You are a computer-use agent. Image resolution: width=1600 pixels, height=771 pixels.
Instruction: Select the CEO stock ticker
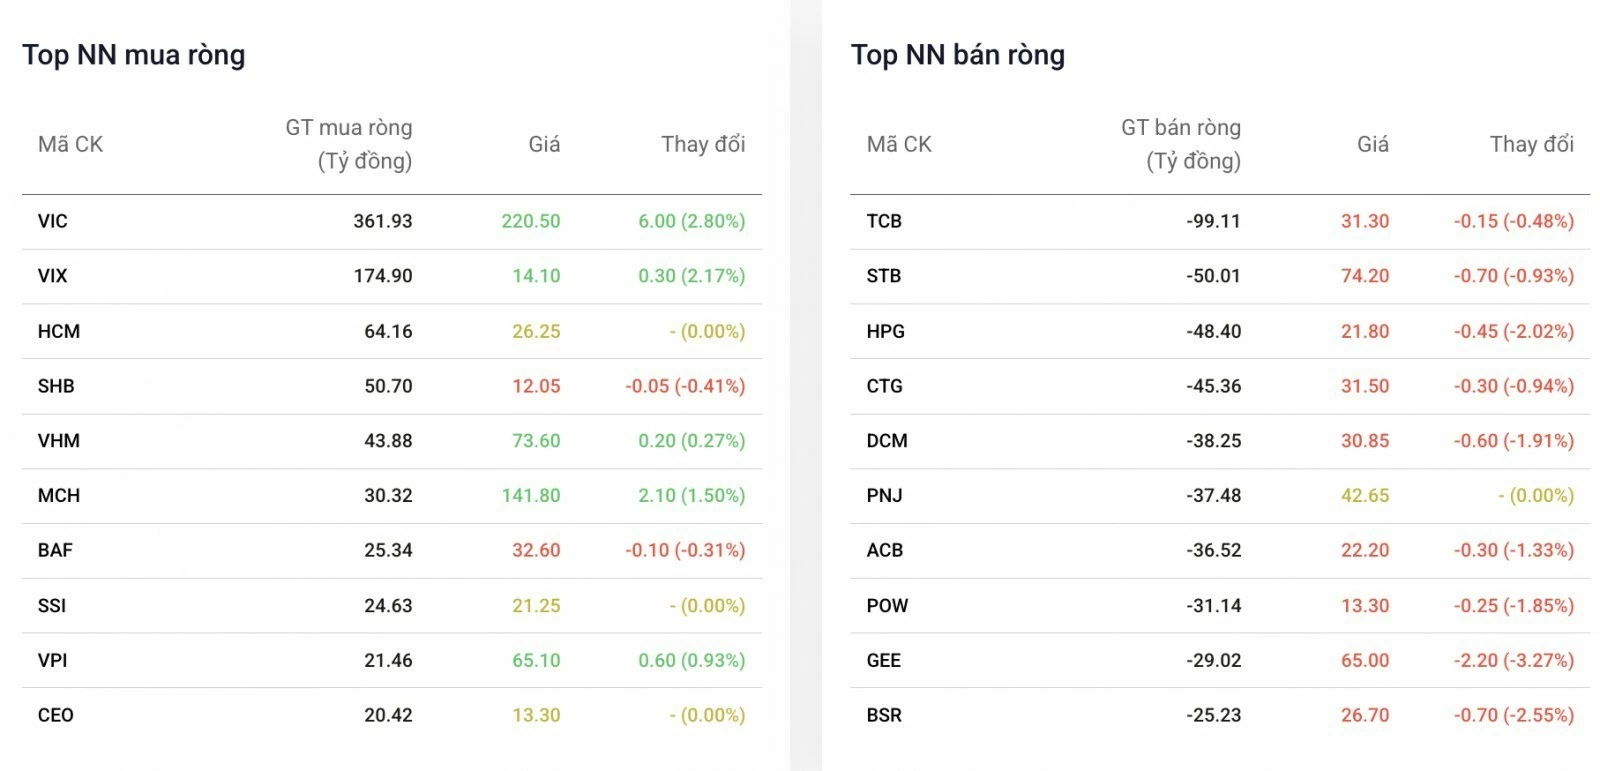[x=56, y=715]
